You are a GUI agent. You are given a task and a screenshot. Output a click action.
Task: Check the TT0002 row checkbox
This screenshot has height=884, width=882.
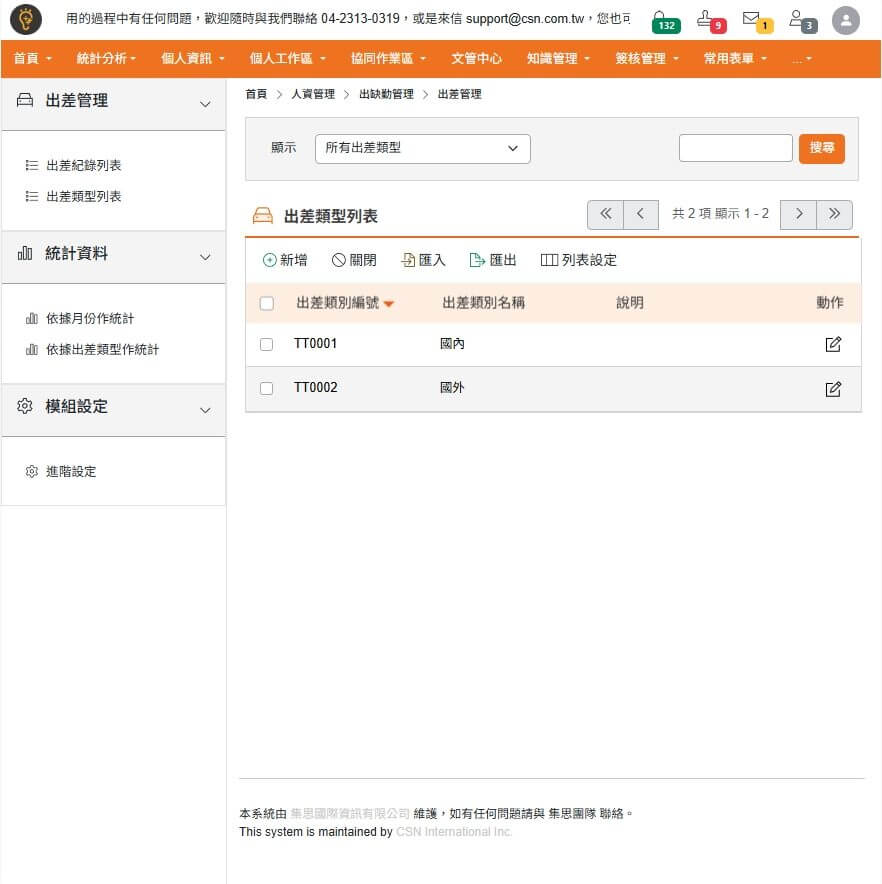click(x=266, y=388)
